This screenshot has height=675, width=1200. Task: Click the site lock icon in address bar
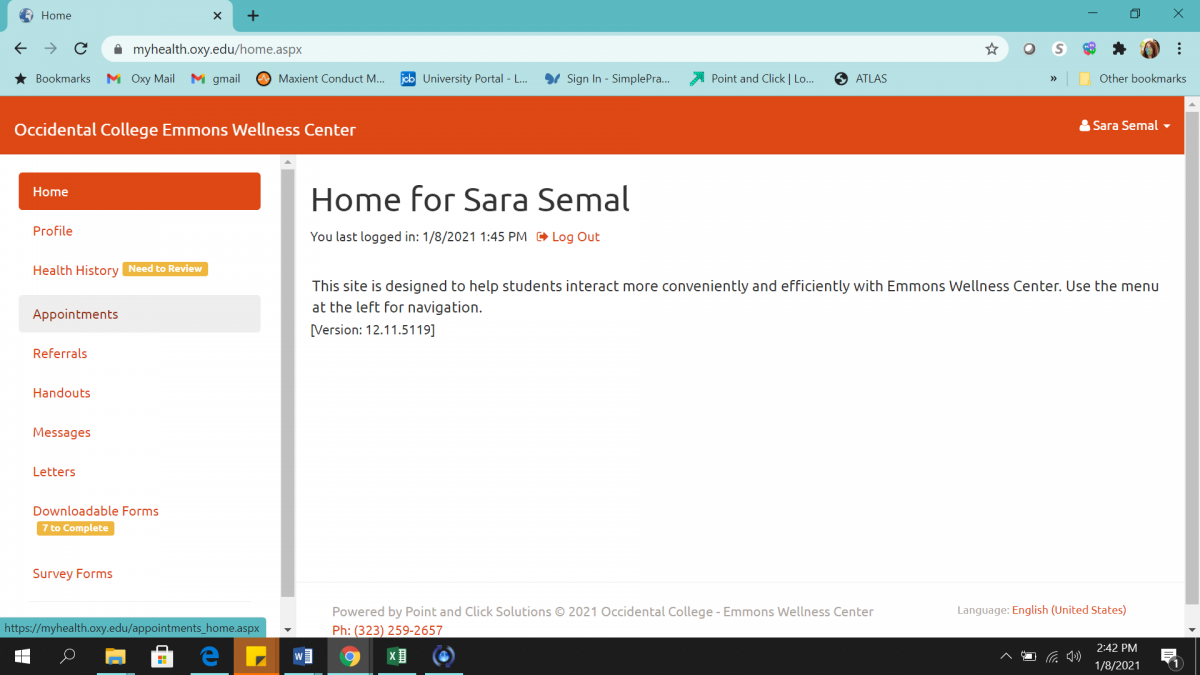[x=117, y=49]
